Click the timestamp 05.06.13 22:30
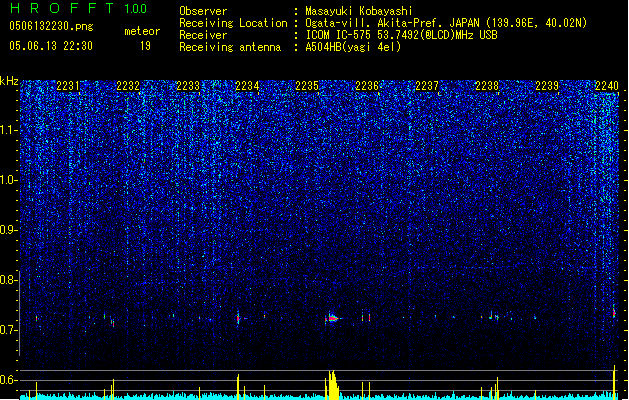 (x=51, y=46)
